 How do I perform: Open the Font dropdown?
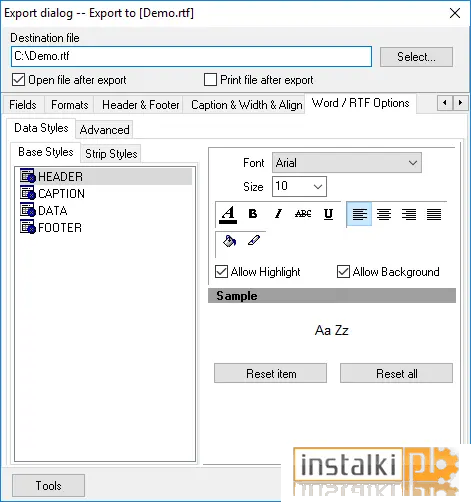(x=347, y=163)
